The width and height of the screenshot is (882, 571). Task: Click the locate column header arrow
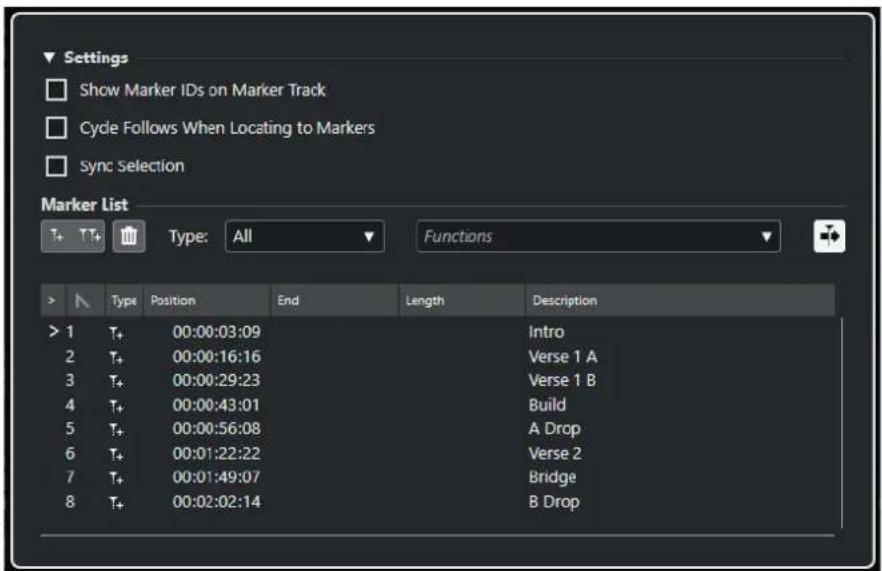(52, 300)
